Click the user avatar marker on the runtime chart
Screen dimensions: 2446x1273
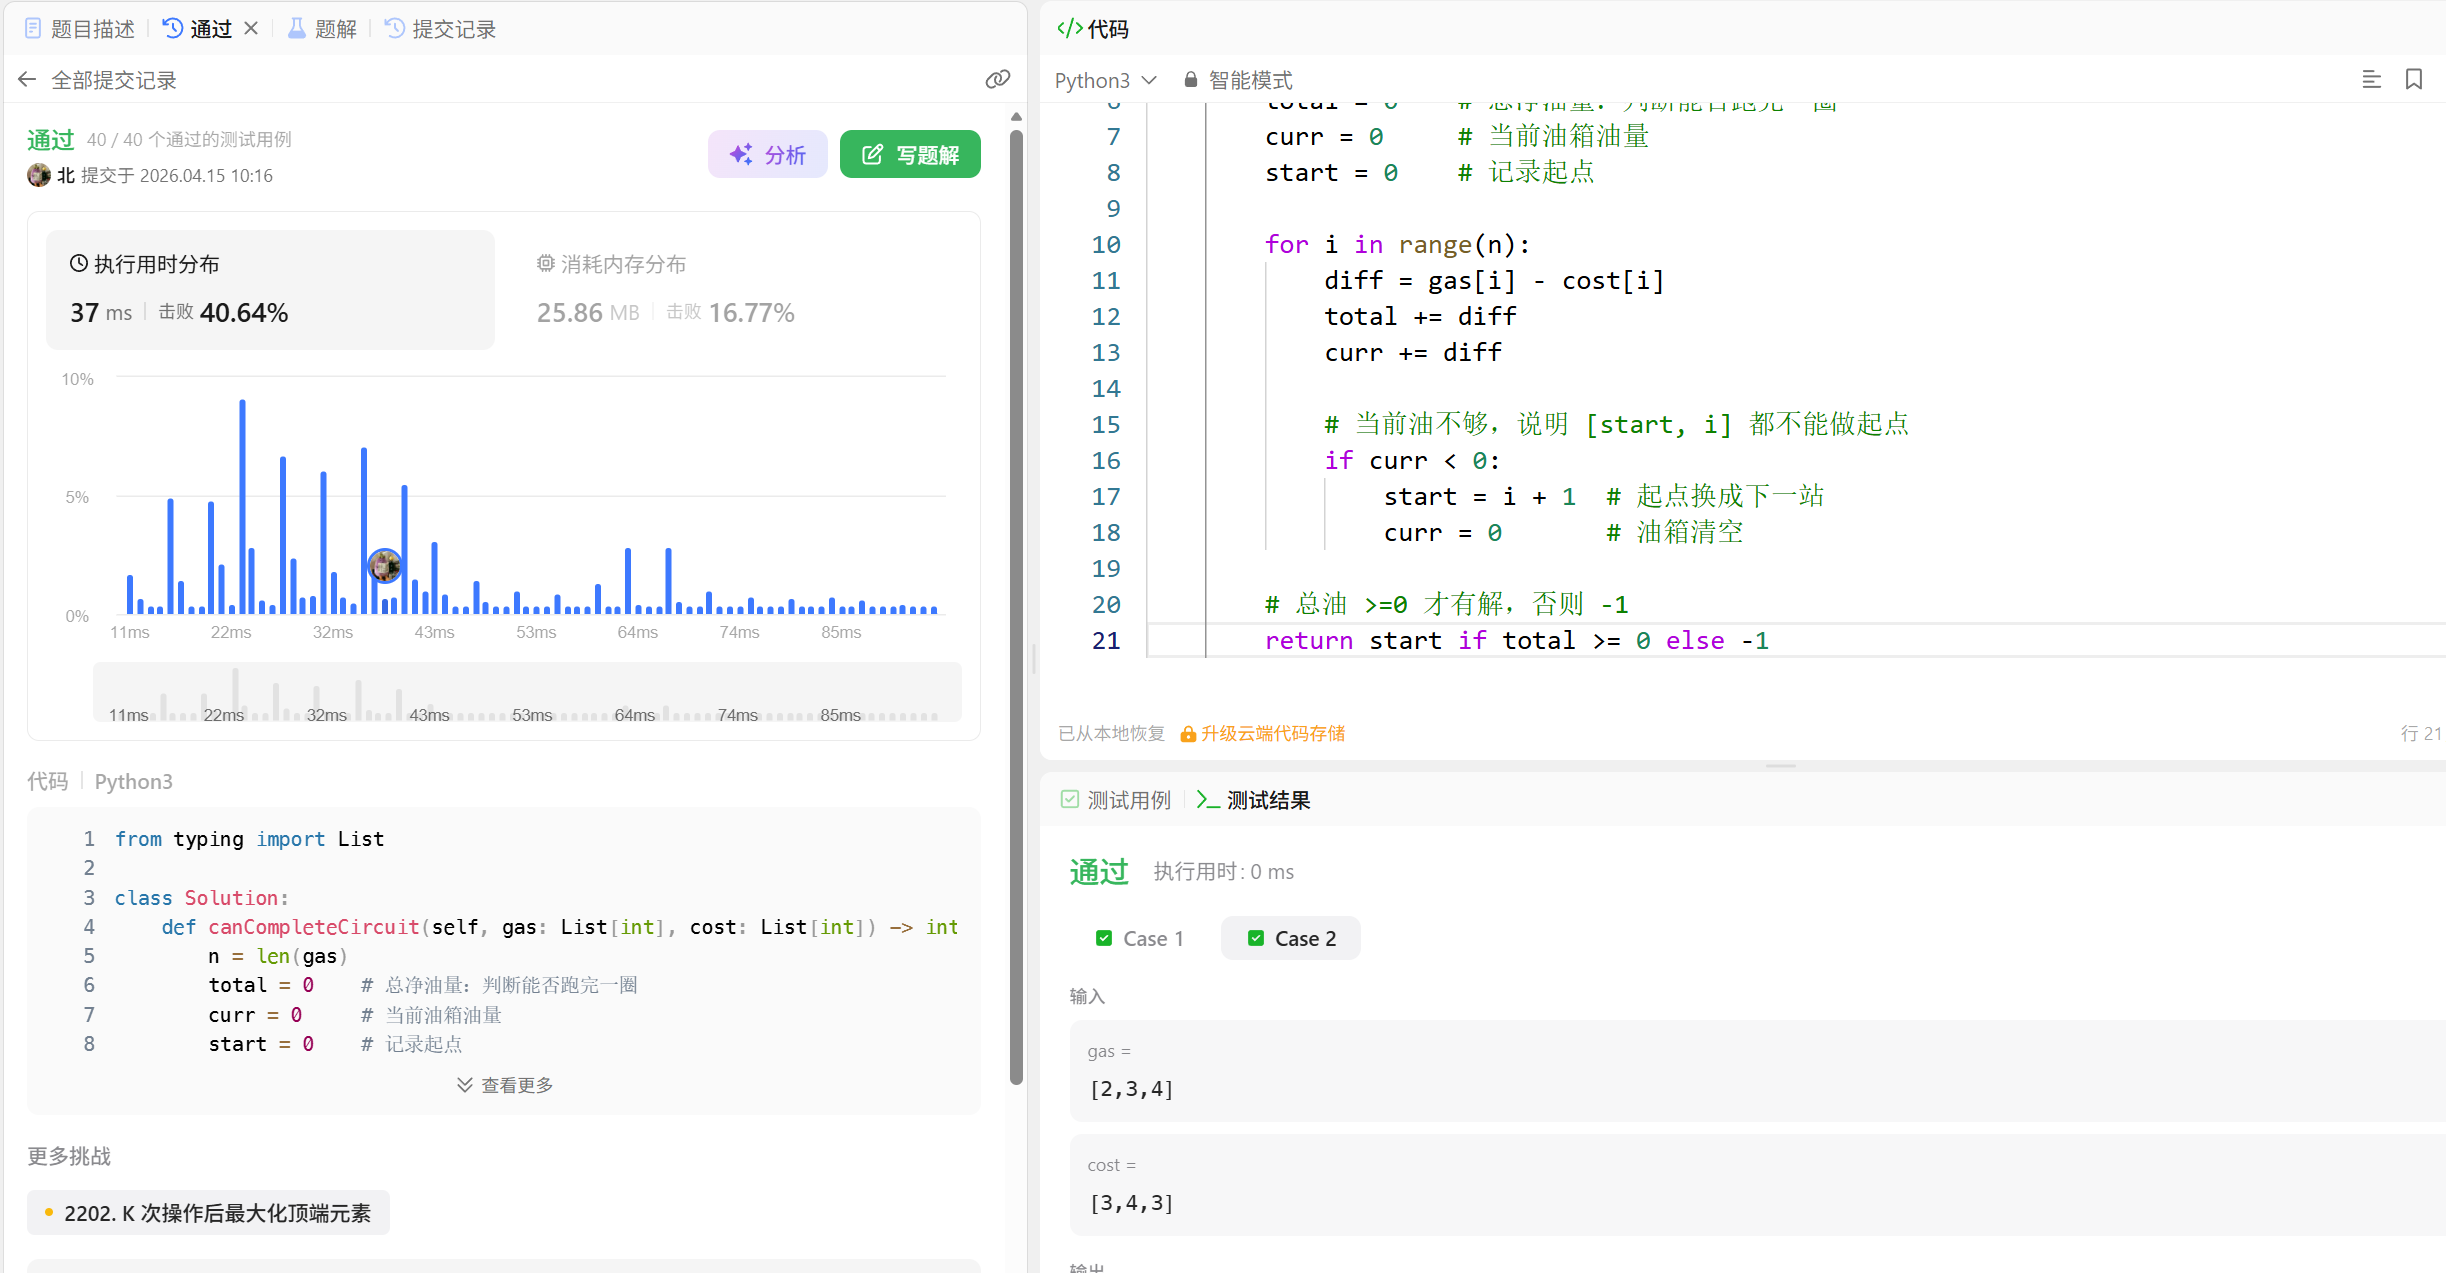[x=384, y=566]
